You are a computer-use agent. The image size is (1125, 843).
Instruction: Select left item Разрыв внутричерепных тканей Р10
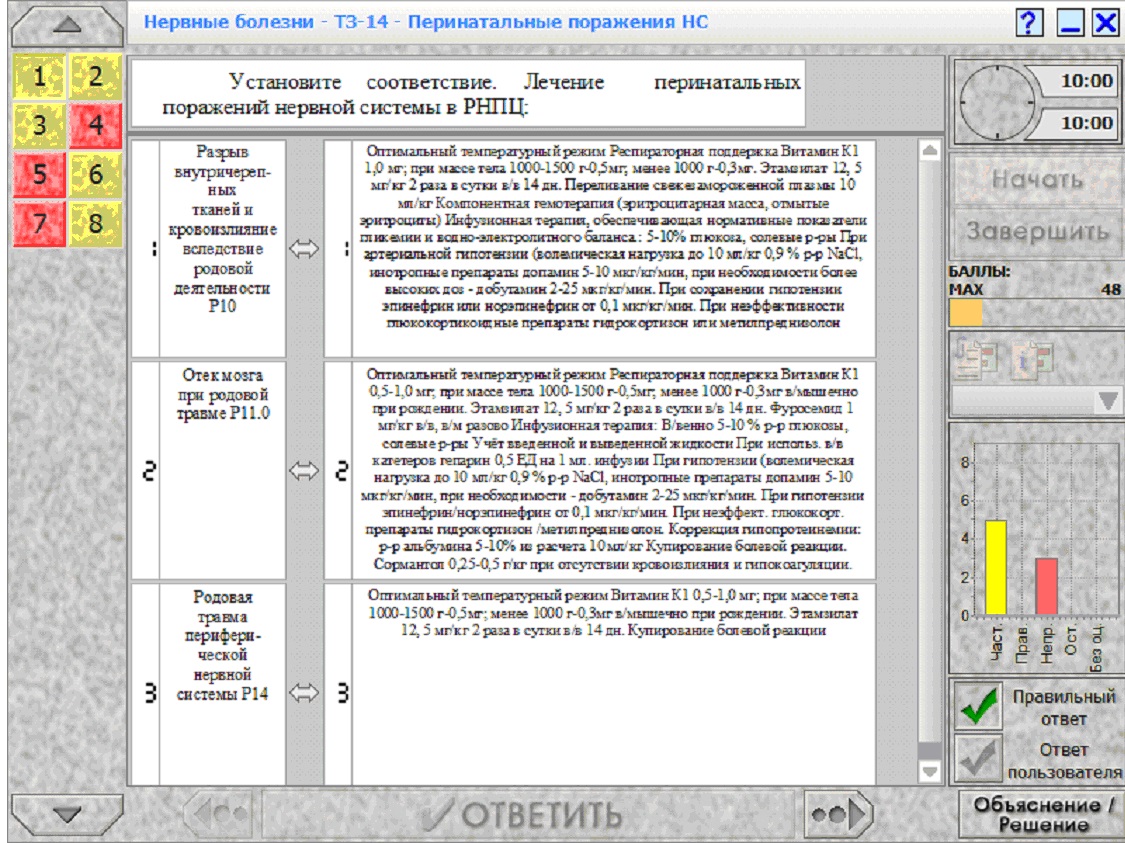(x=222, y=249)
